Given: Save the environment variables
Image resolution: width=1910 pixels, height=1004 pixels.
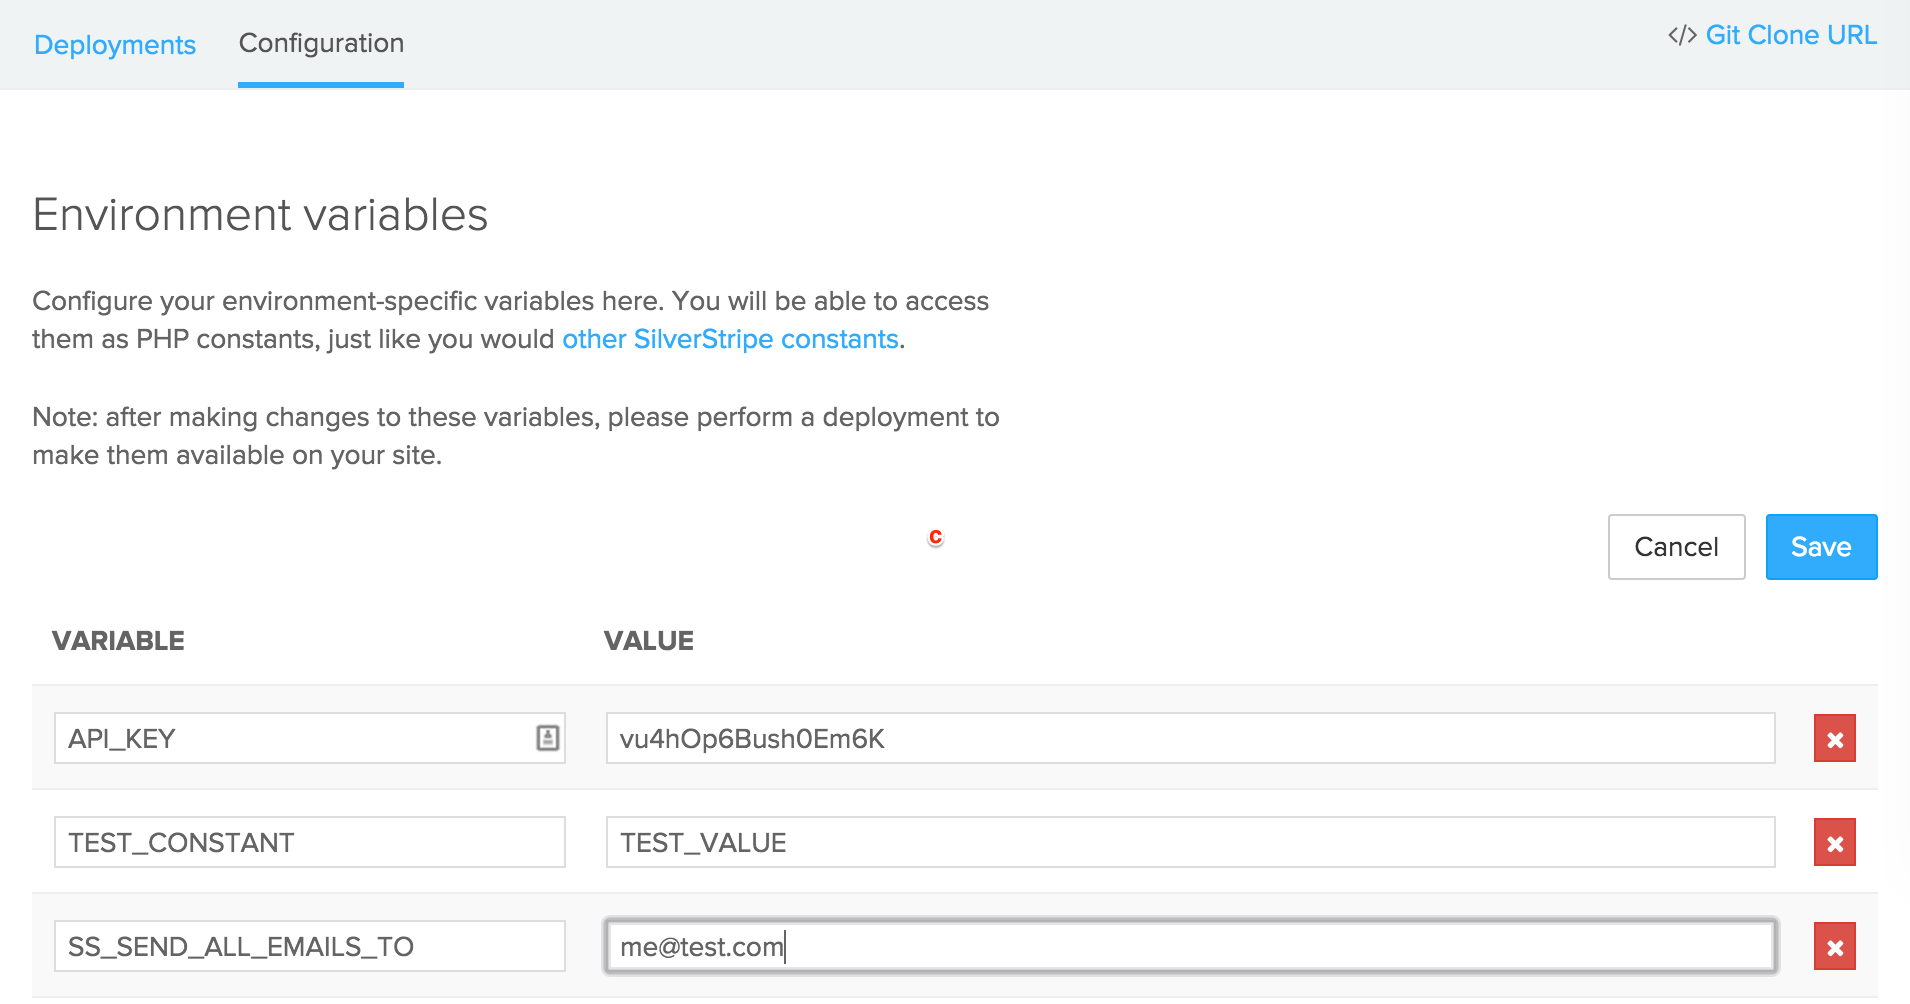Looking at the screenshot, I should [x=1820, y=547].
